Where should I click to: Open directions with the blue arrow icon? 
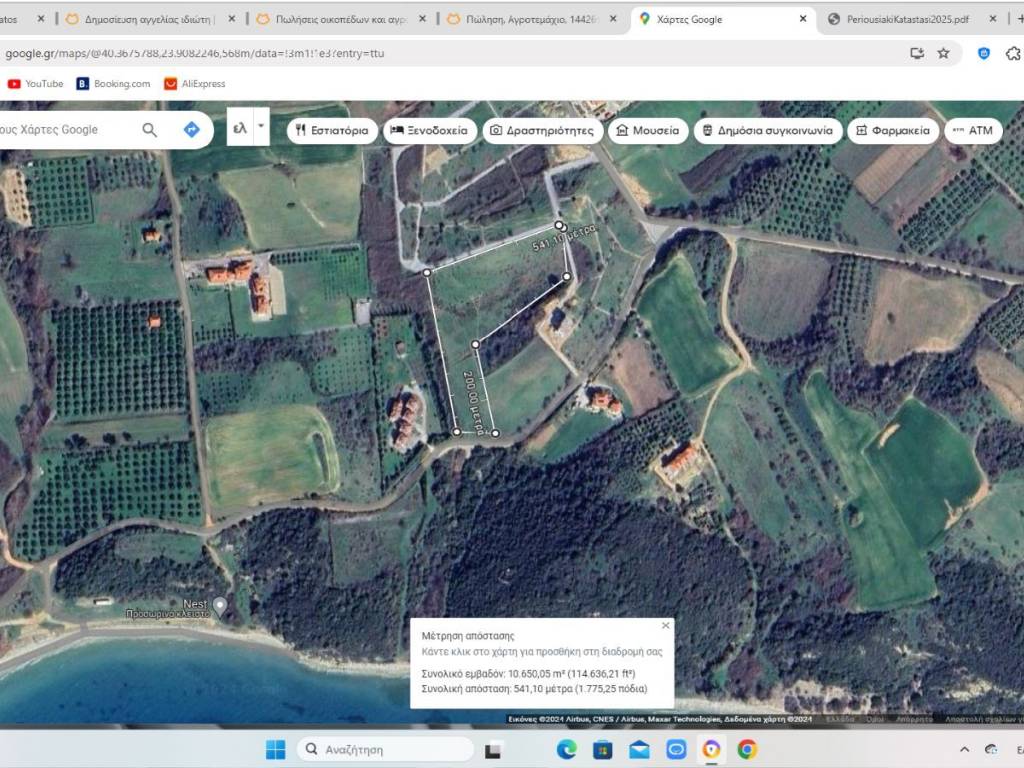pos(191,130)
